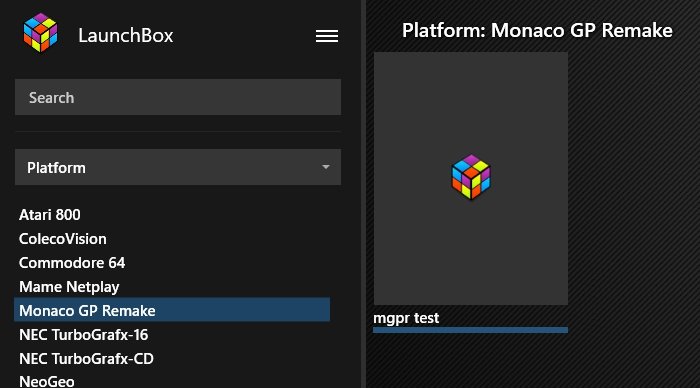The height and width of the screenshot is (388, 700).
Task: Click the Platform: Monaco GP Remake heading
Action: click(x=537, y=30)
